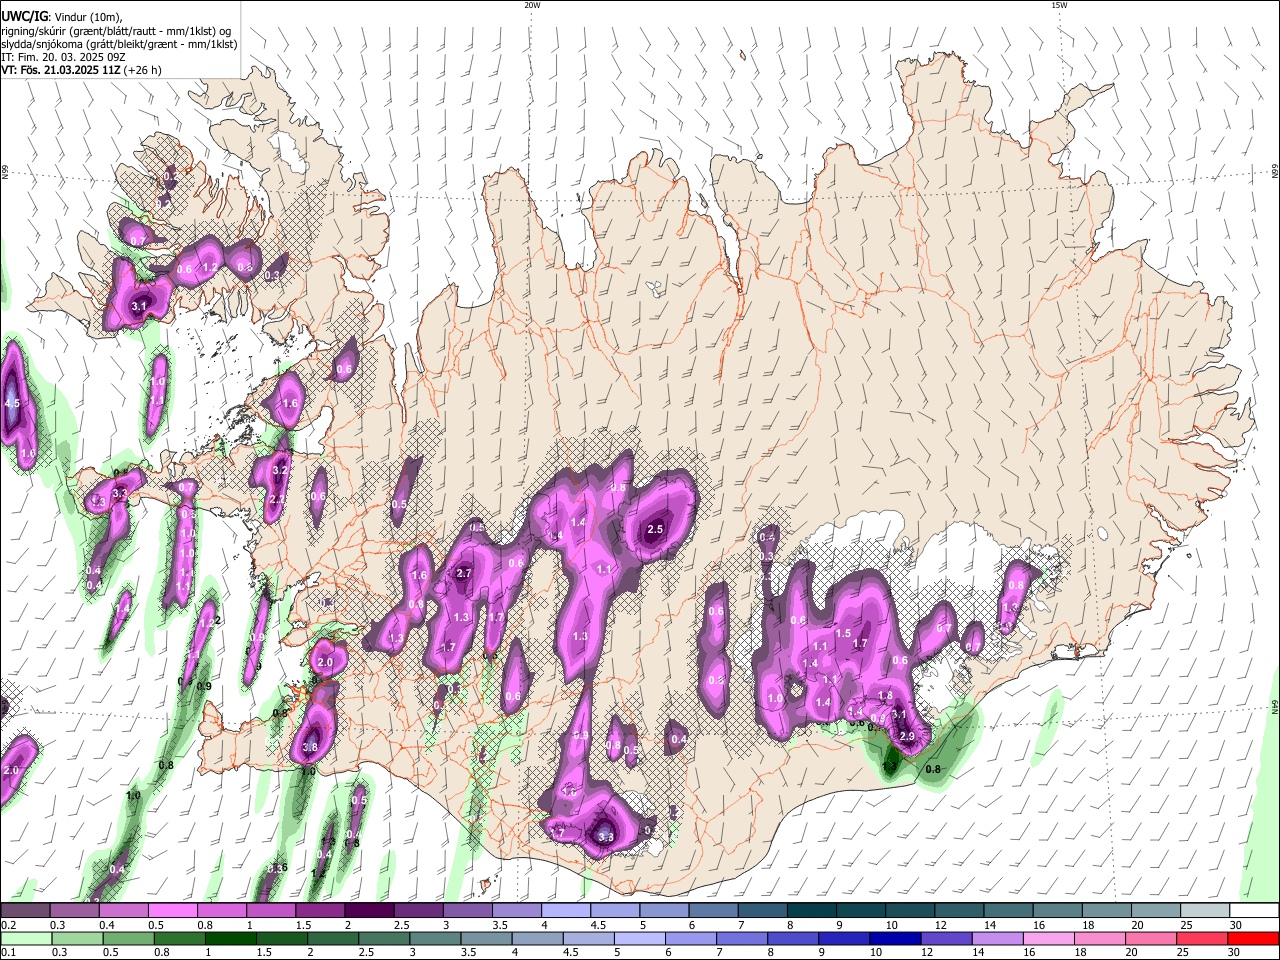Click the dark teal swatch between 9 and 10 on upper scale

pyautogui.click(x=860, y=911)
